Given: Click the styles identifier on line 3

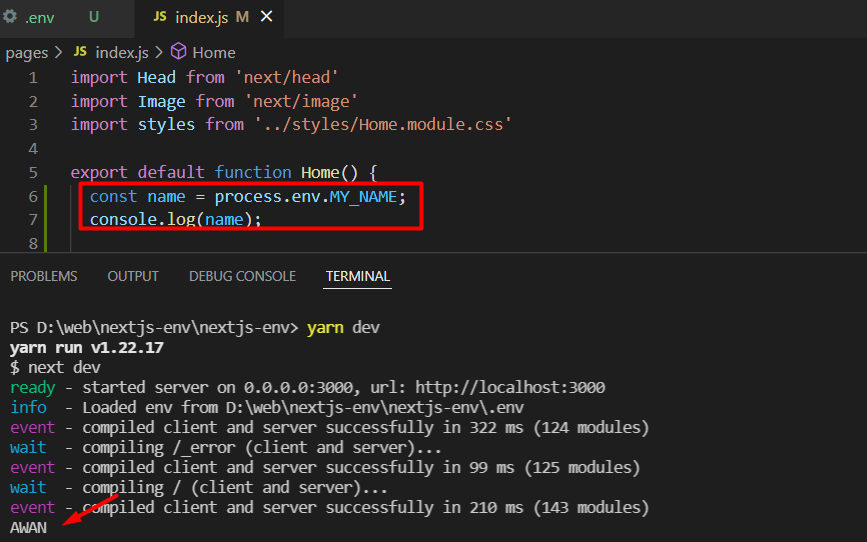Looking at the screenshot, I should pos(166,124).
